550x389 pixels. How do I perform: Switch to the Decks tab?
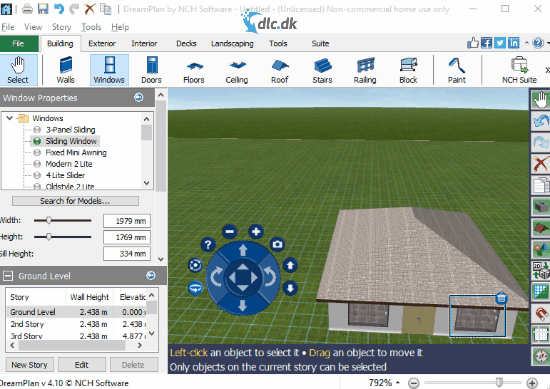(186, 43)
